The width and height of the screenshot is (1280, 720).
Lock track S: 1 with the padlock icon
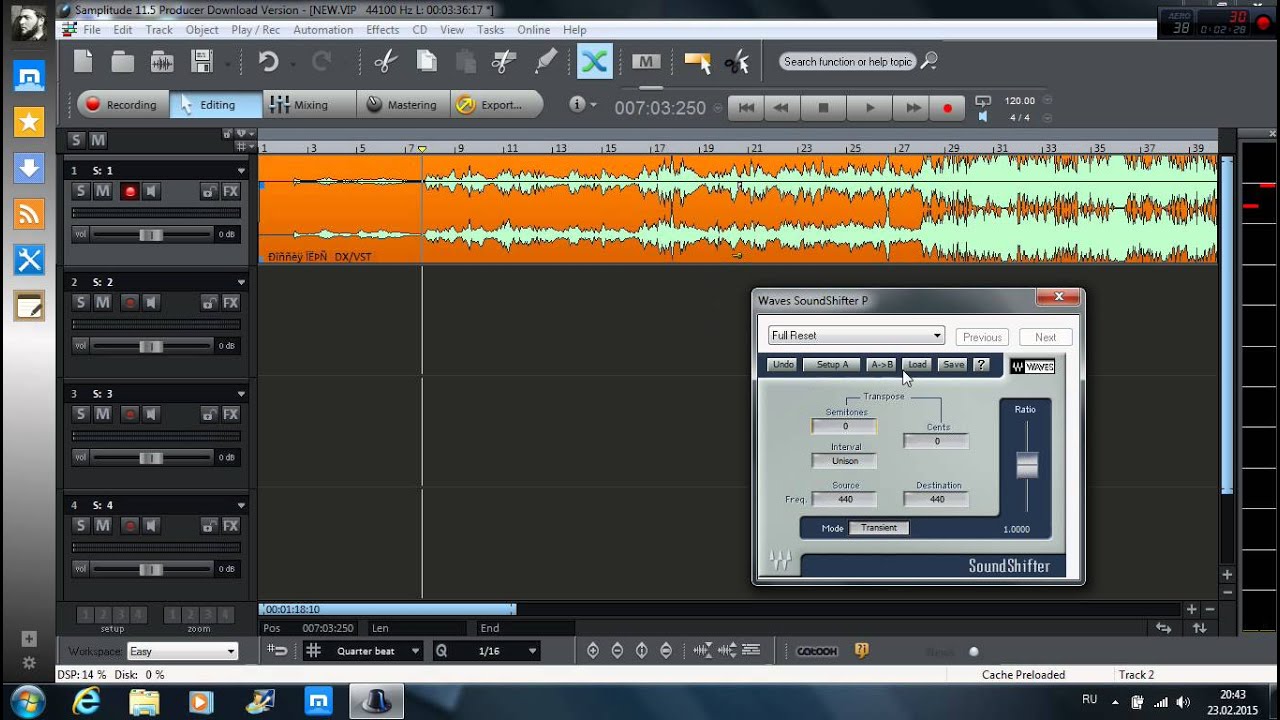208,191
